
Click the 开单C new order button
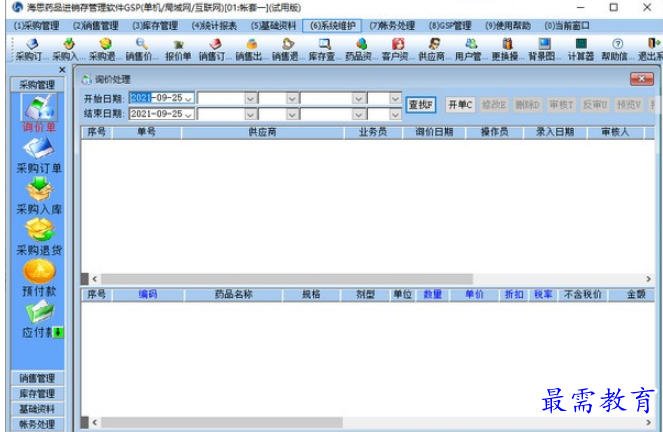tap(460, 104)
